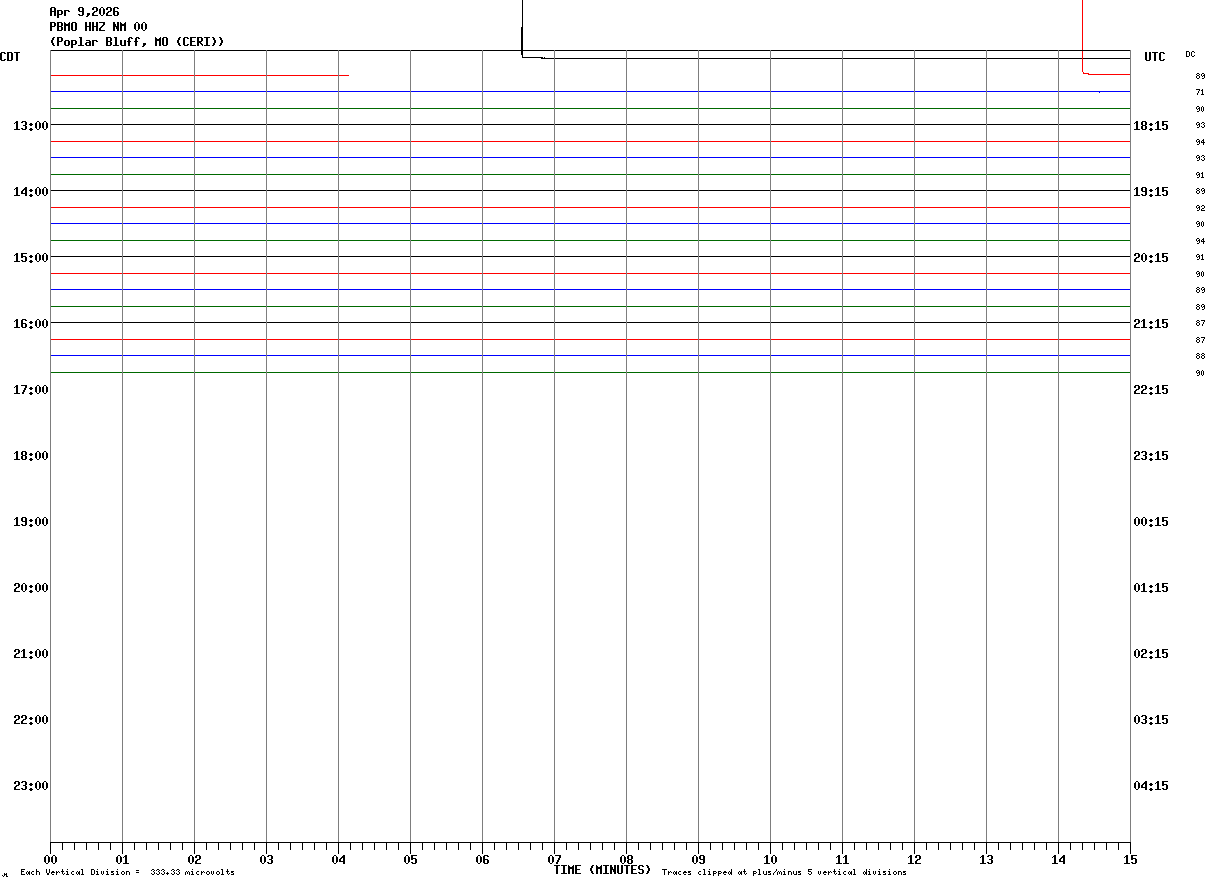Viewport: 1210px width, 886px height.
Task: Select the 17:00 CDT time label
Action: (x=31, y=389)
